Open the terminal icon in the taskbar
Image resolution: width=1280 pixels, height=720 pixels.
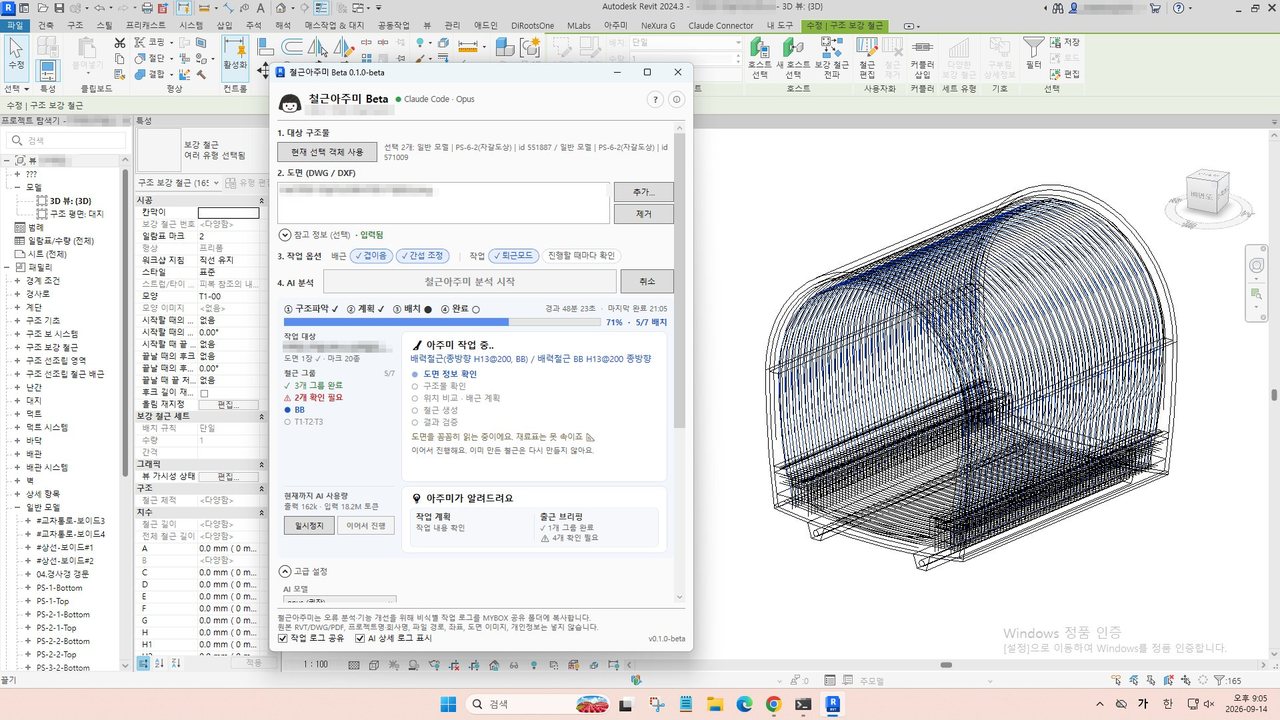click(803, 704)
